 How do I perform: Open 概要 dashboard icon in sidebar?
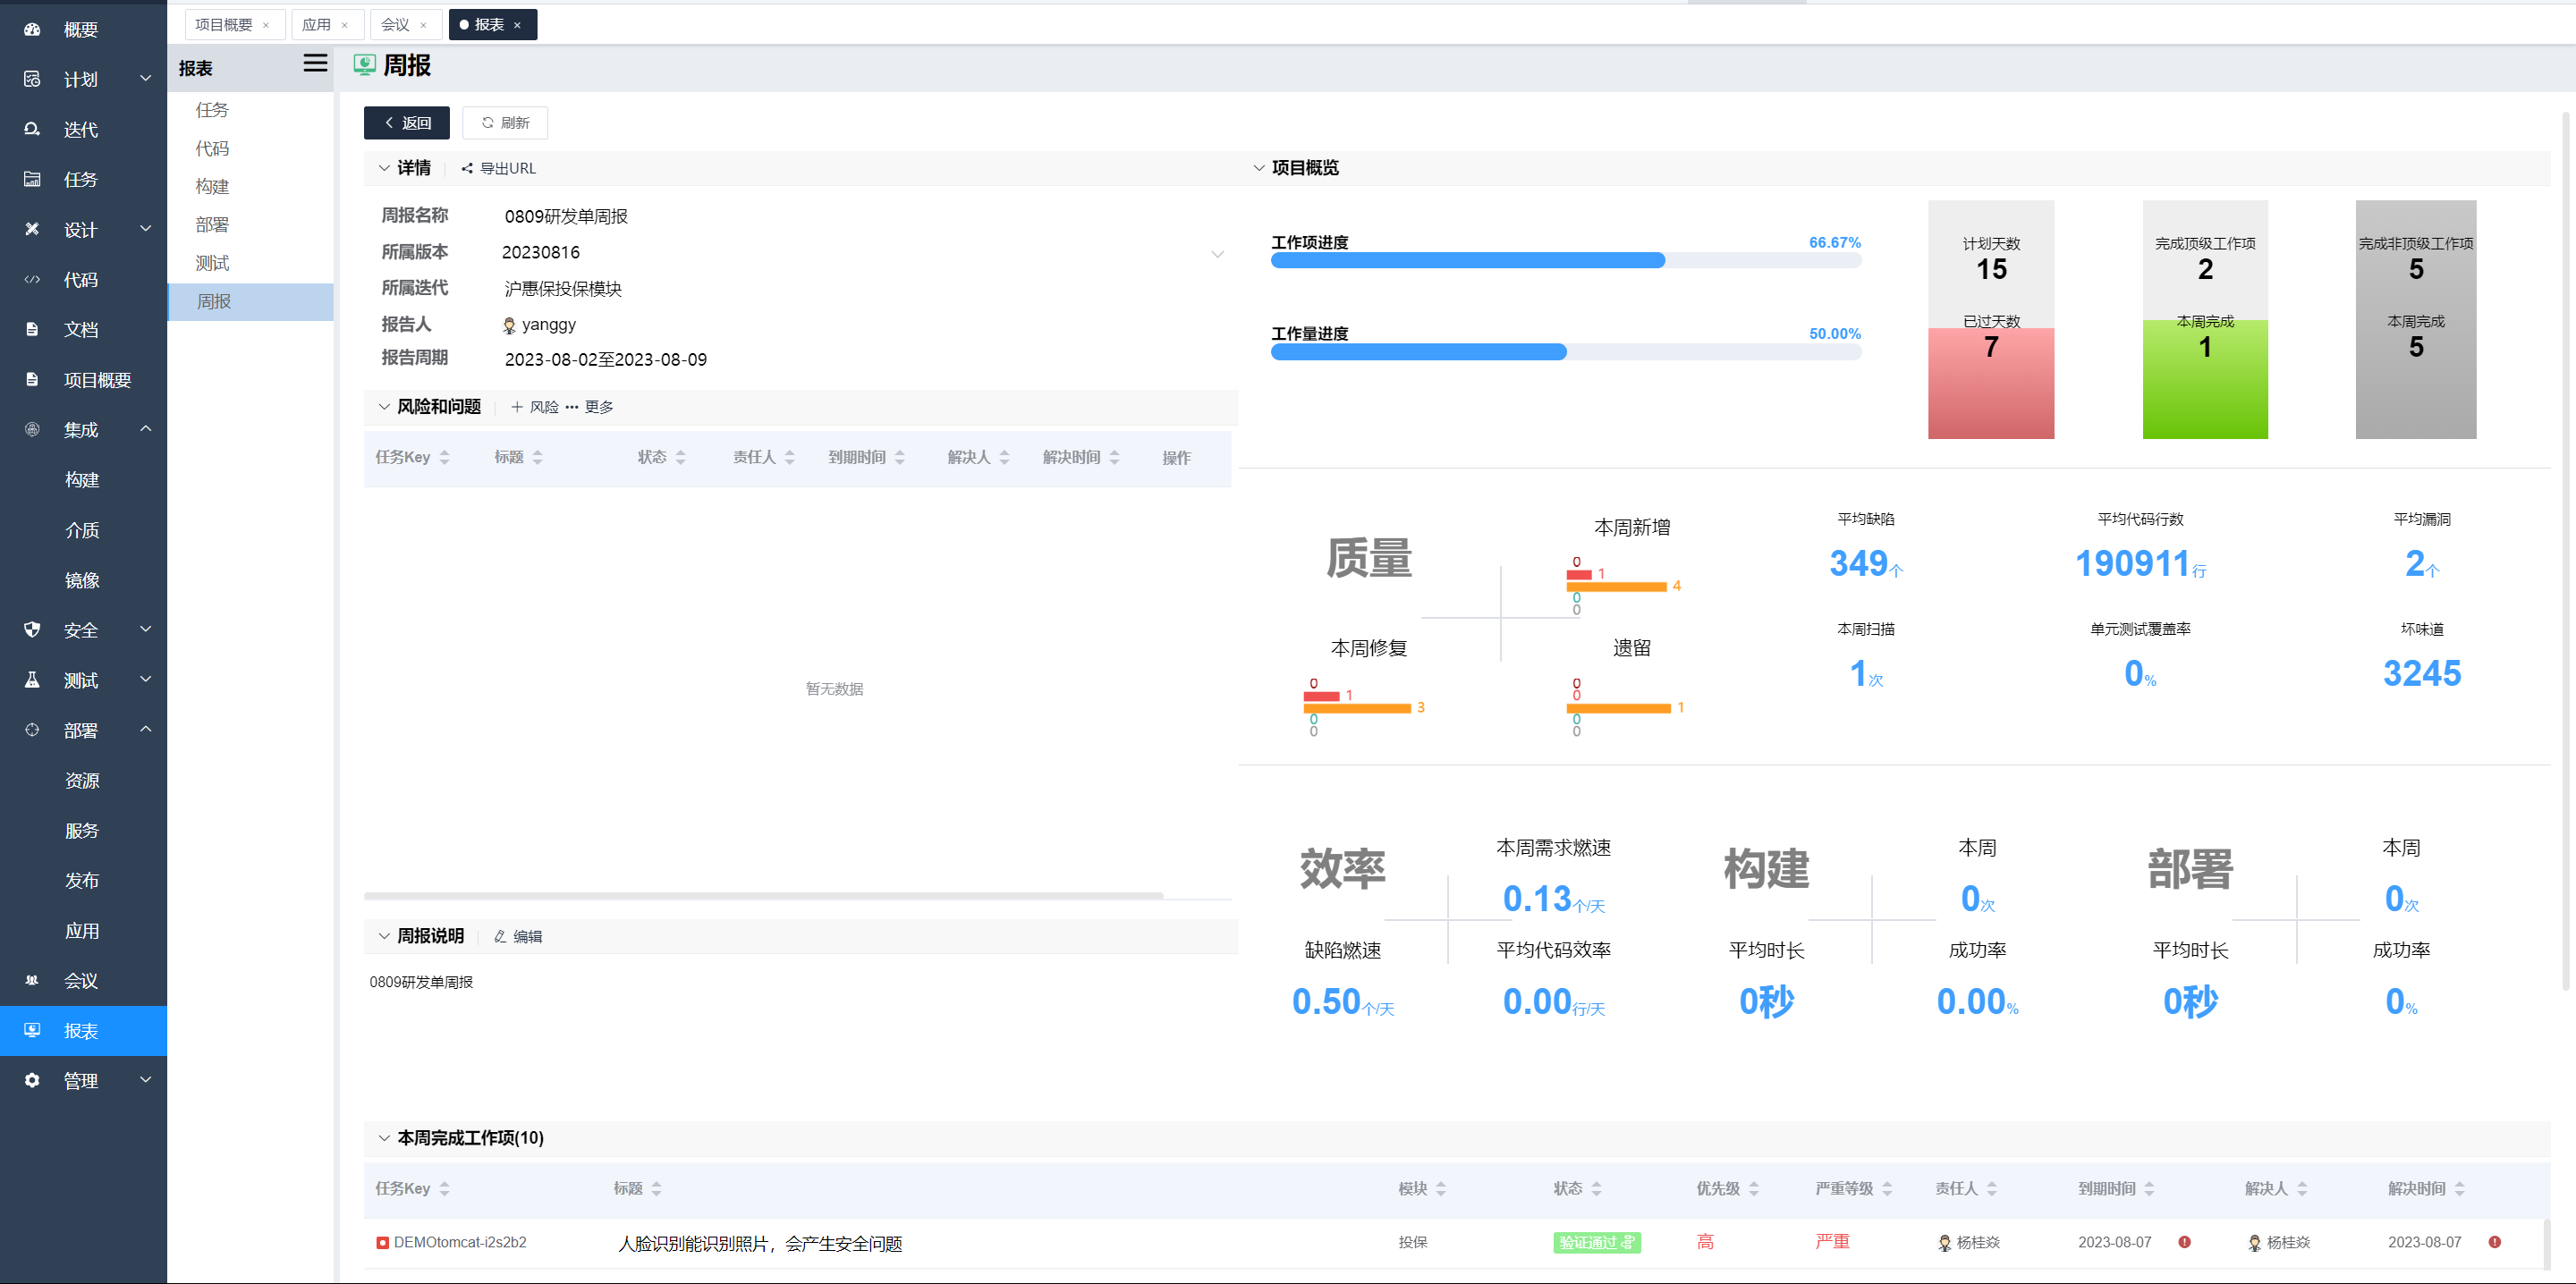pyautogui.click(x=32, y=30)
